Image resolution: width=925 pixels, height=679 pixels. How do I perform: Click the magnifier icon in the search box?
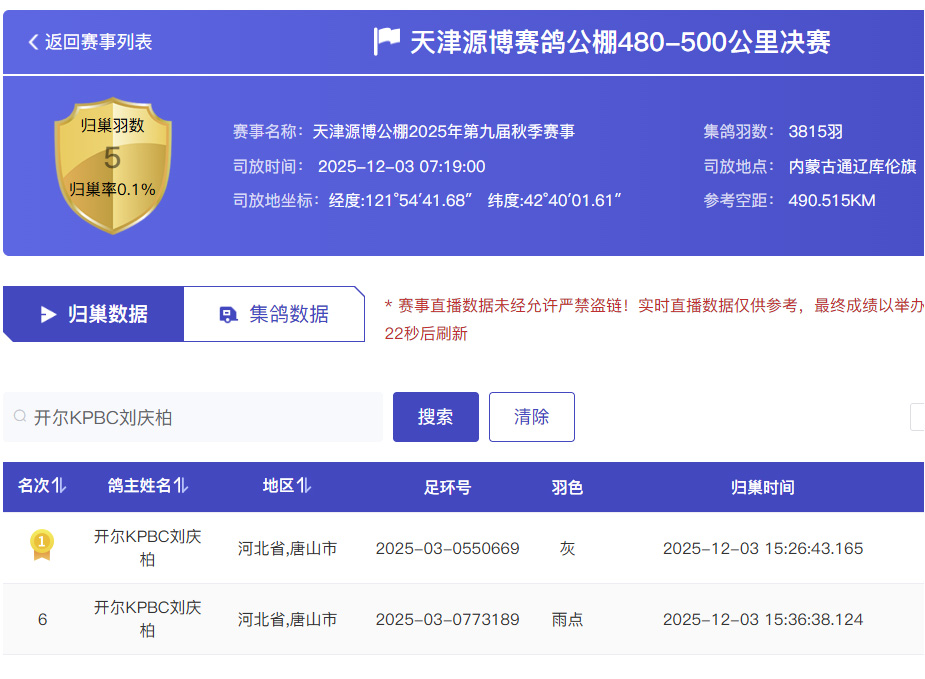tap(20, 417)
